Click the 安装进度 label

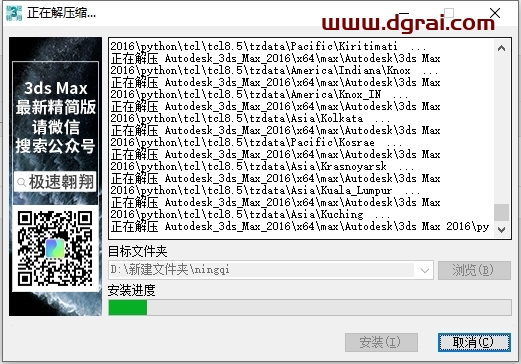pyautogui.click(x=132, y=290)
